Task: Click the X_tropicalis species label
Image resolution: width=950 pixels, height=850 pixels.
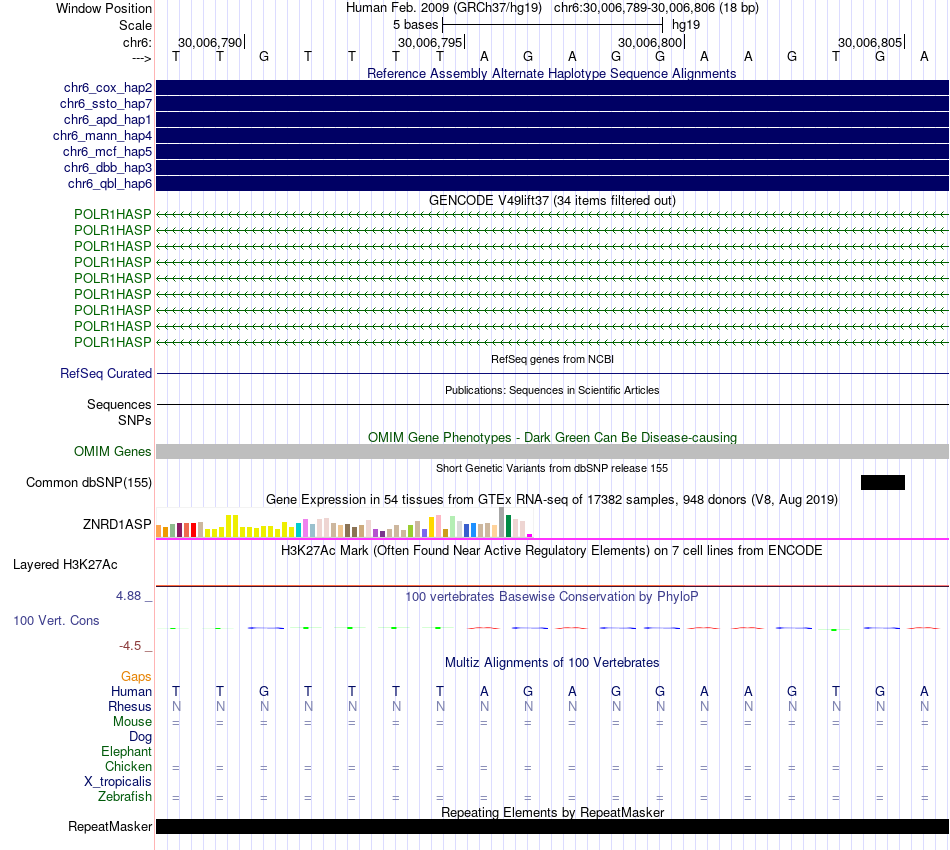Action: coord(118,782)
